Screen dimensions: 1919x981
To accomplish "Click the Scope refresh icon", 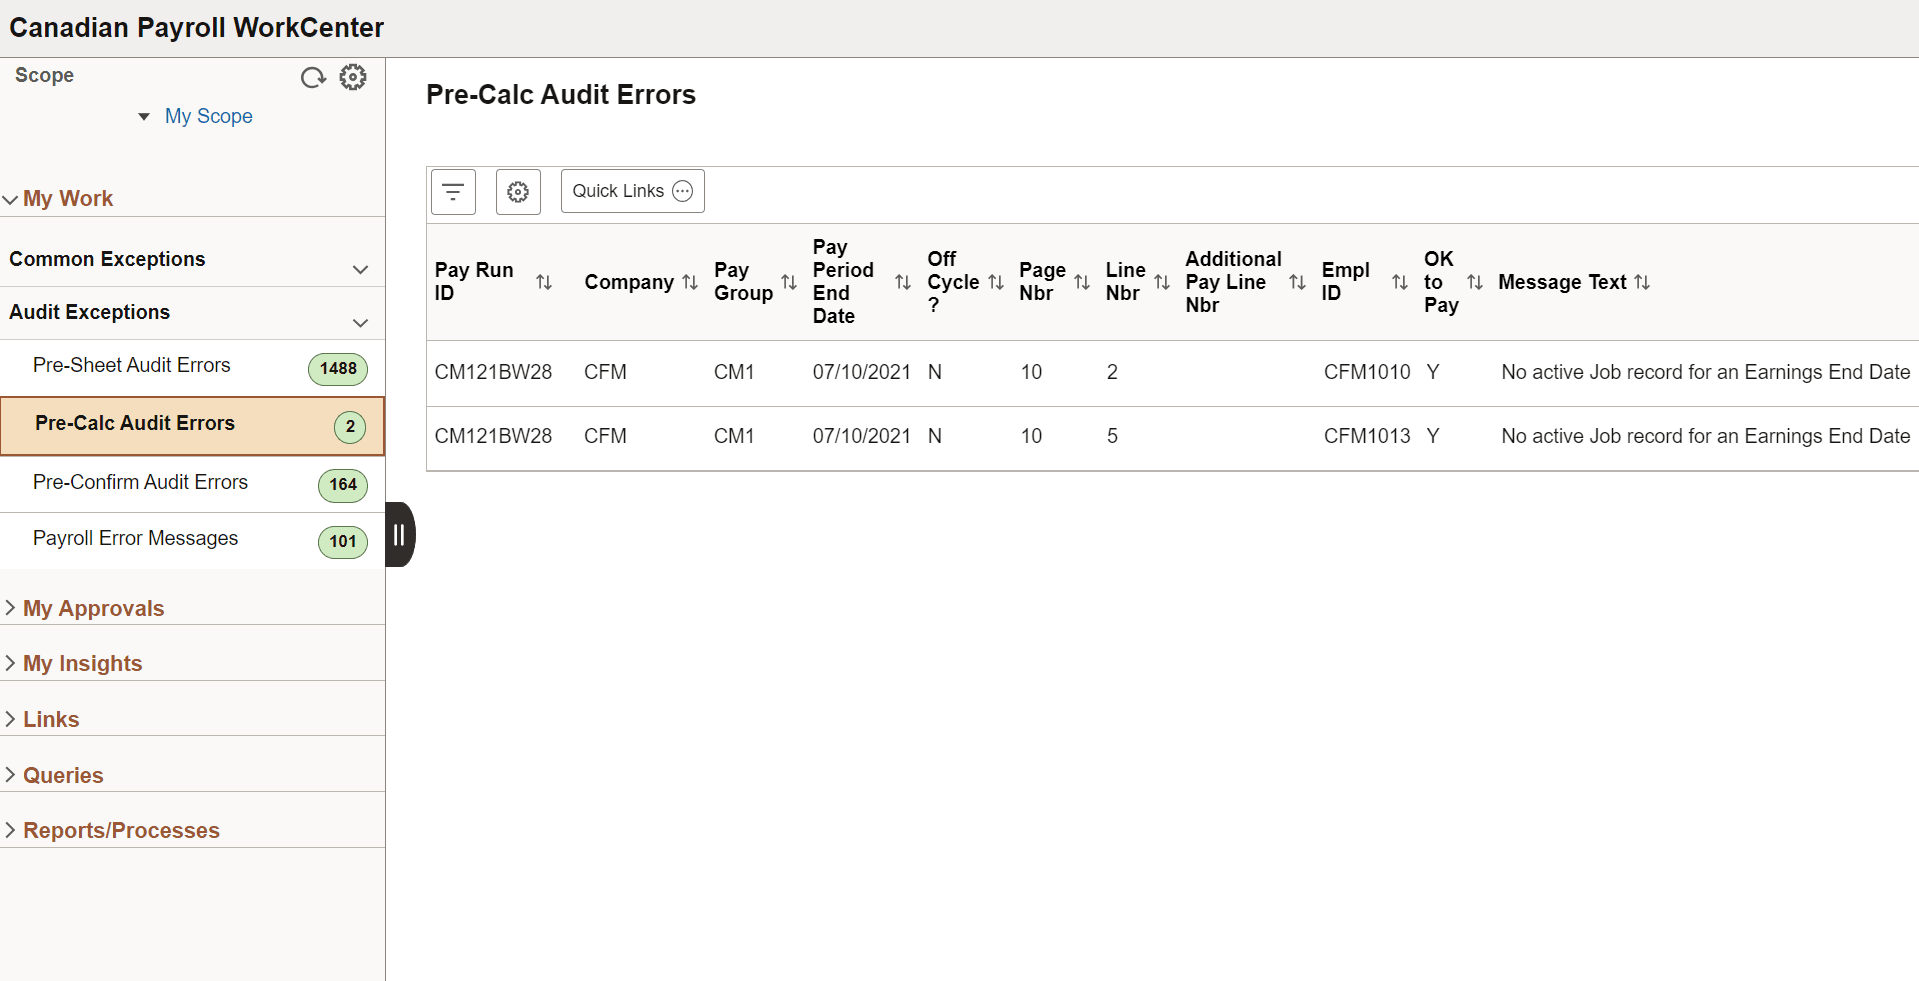I will (313, 78).
